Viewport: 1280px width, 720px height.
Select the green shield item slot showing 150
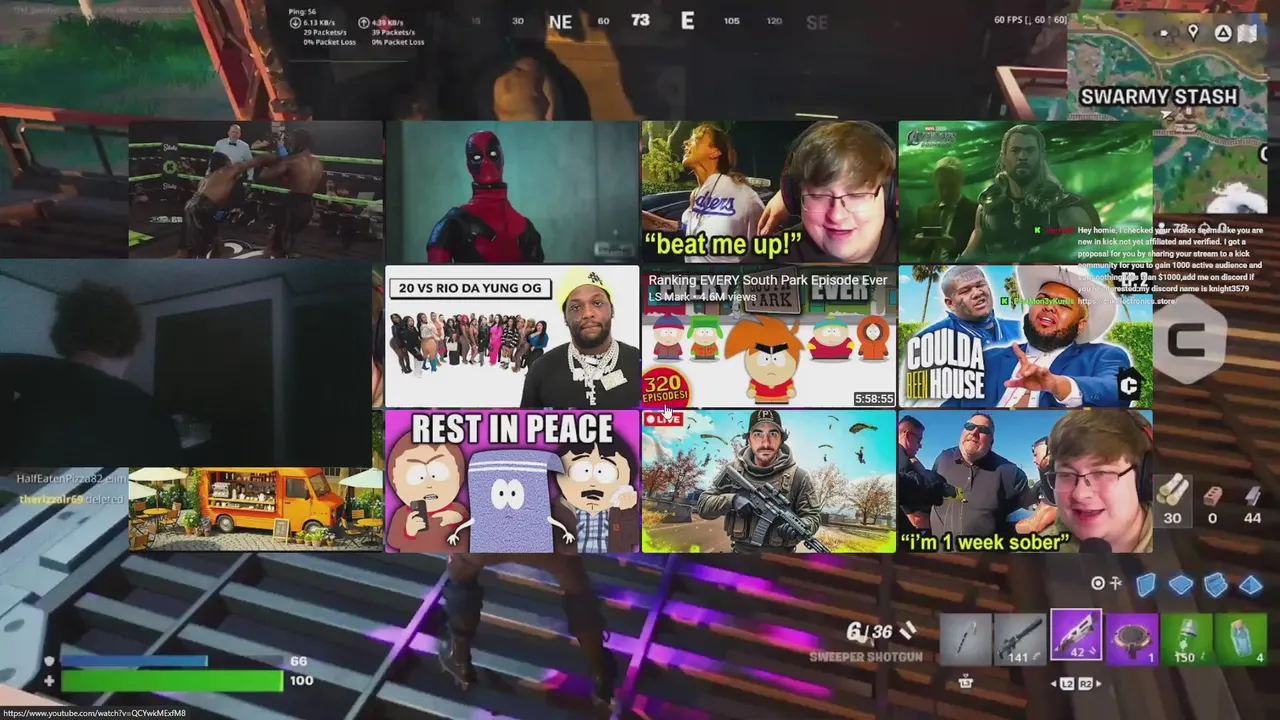coord(1186,639)
